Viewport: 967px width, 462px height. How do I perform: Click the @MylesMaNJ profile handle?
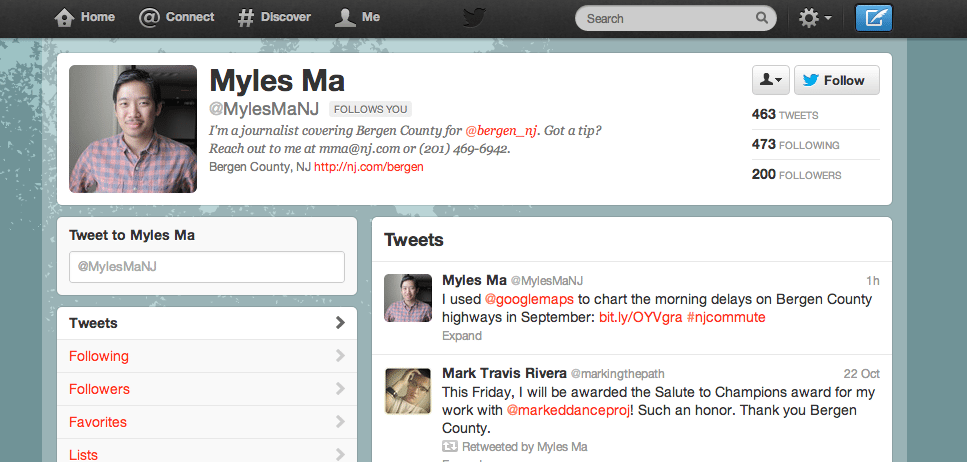[x=264, y=109]
